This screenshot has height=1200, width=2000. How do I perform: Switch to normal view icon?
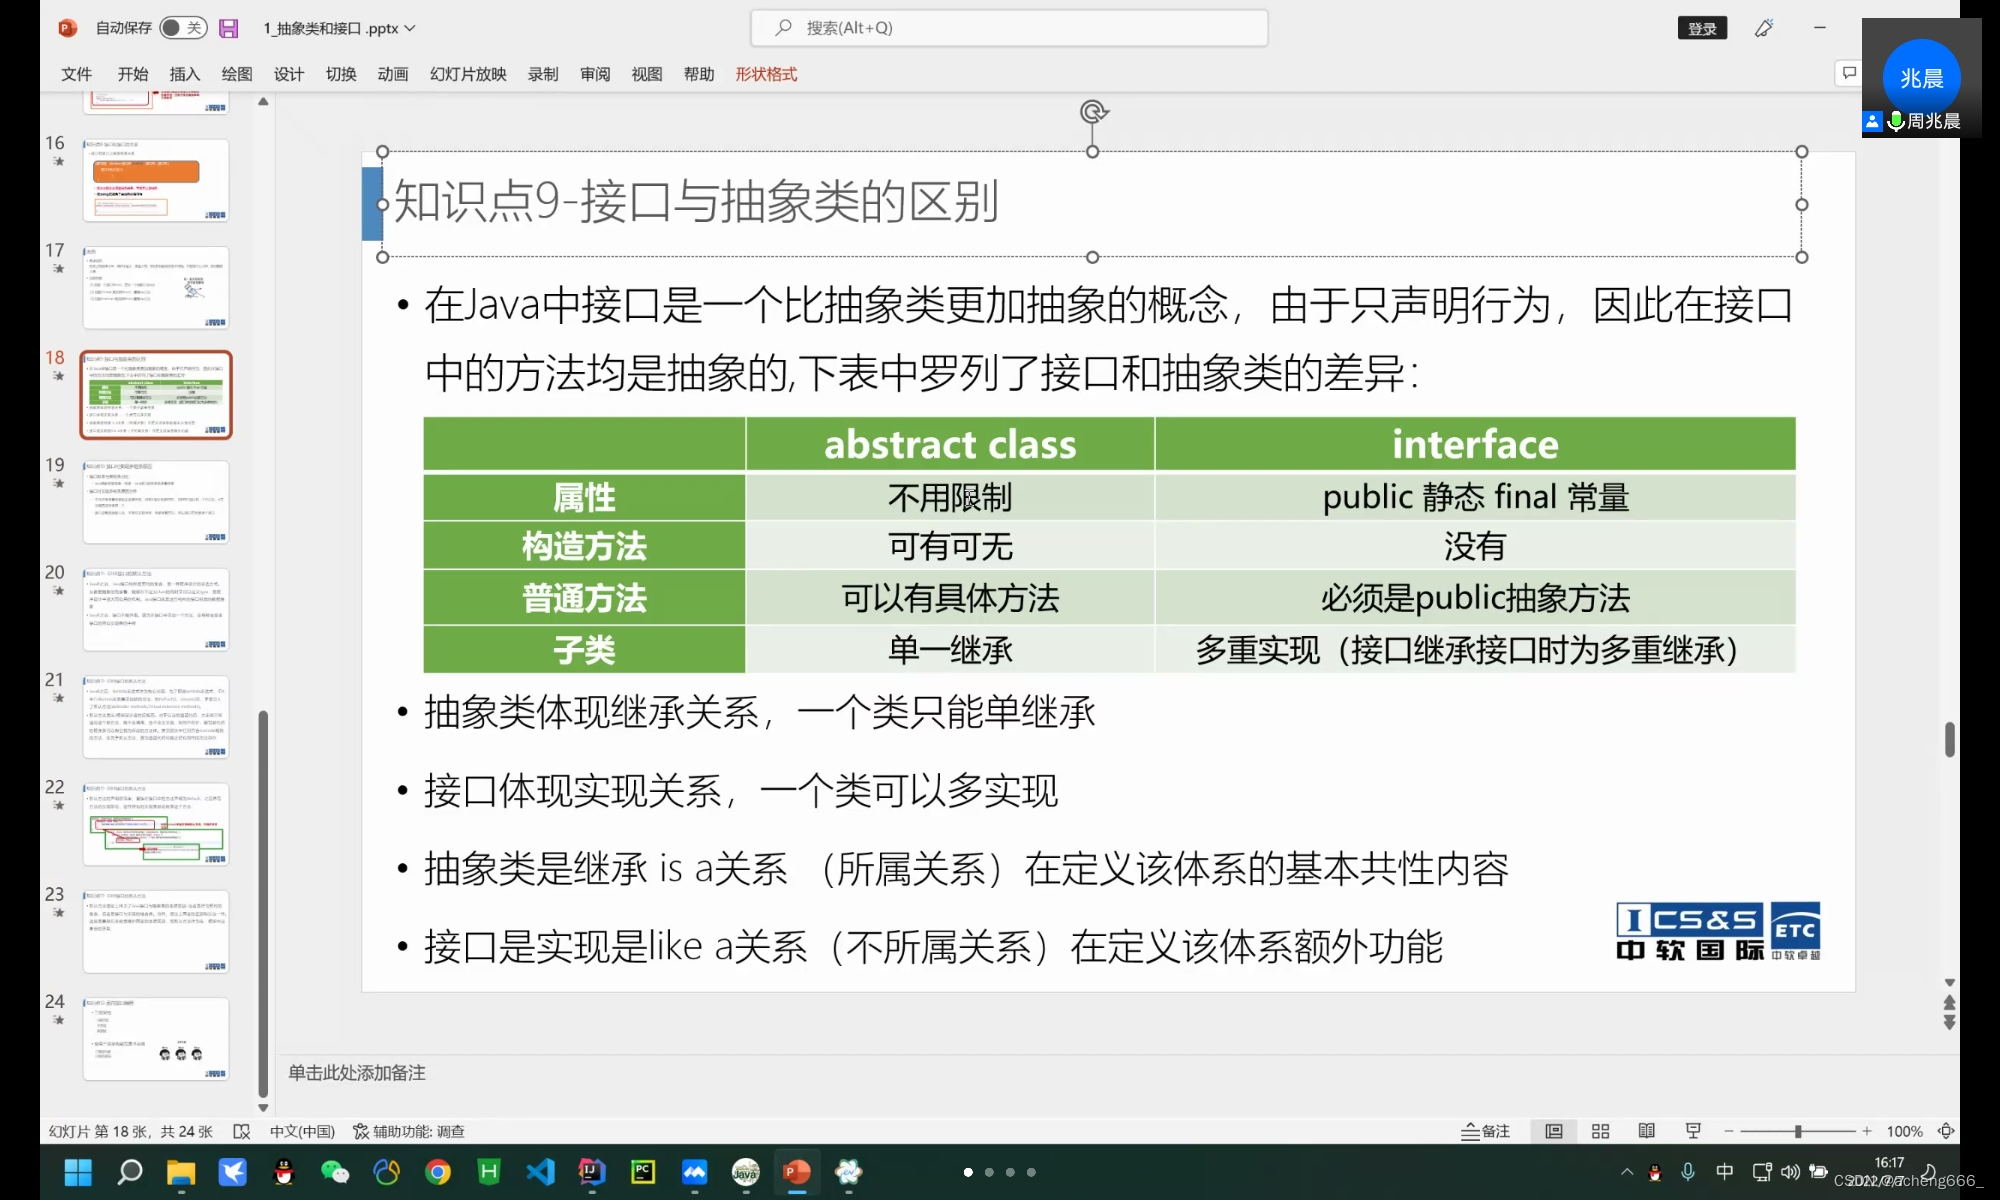1554,1131
